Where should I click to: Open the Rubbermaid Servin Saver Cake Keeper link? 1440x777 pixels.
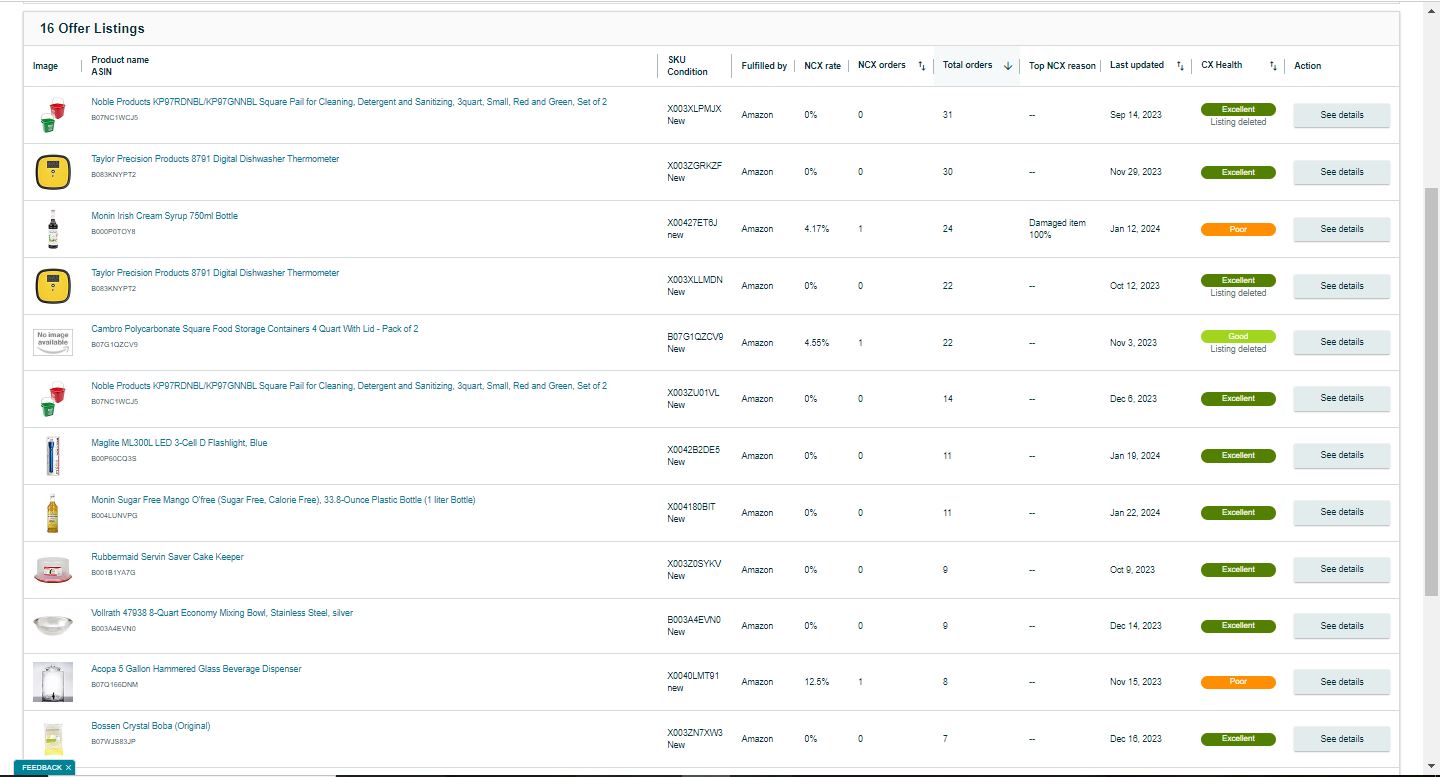coord(167,557)
